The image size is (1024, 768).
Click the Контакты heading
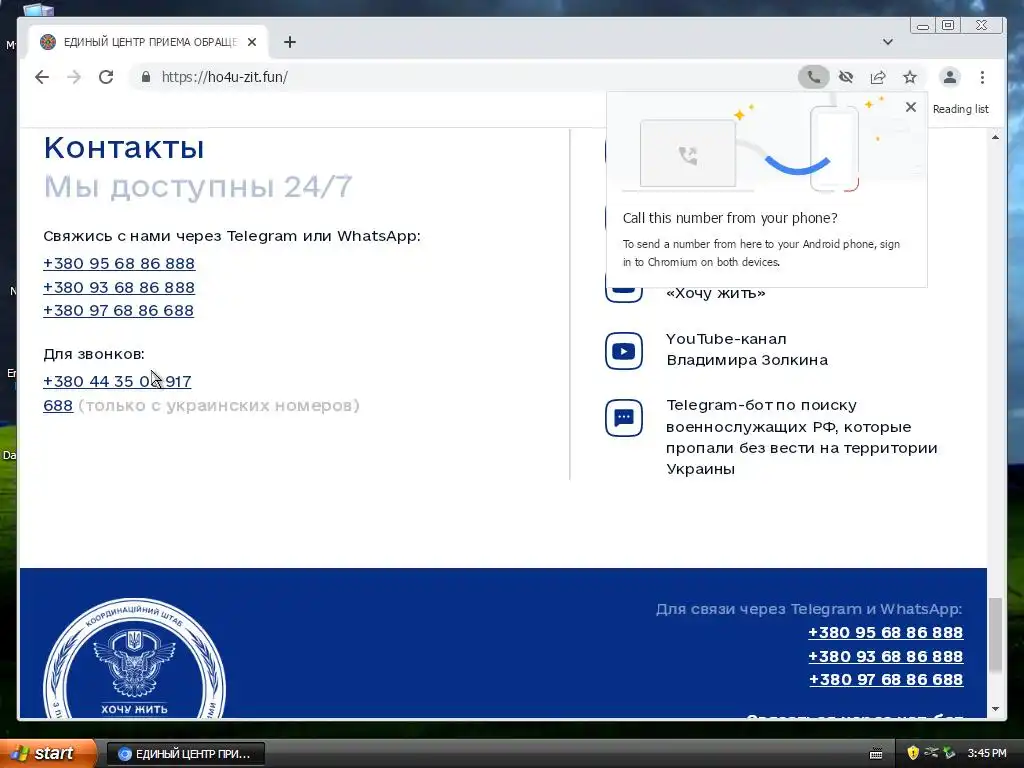pyautogui.click(x=124, y=148)
